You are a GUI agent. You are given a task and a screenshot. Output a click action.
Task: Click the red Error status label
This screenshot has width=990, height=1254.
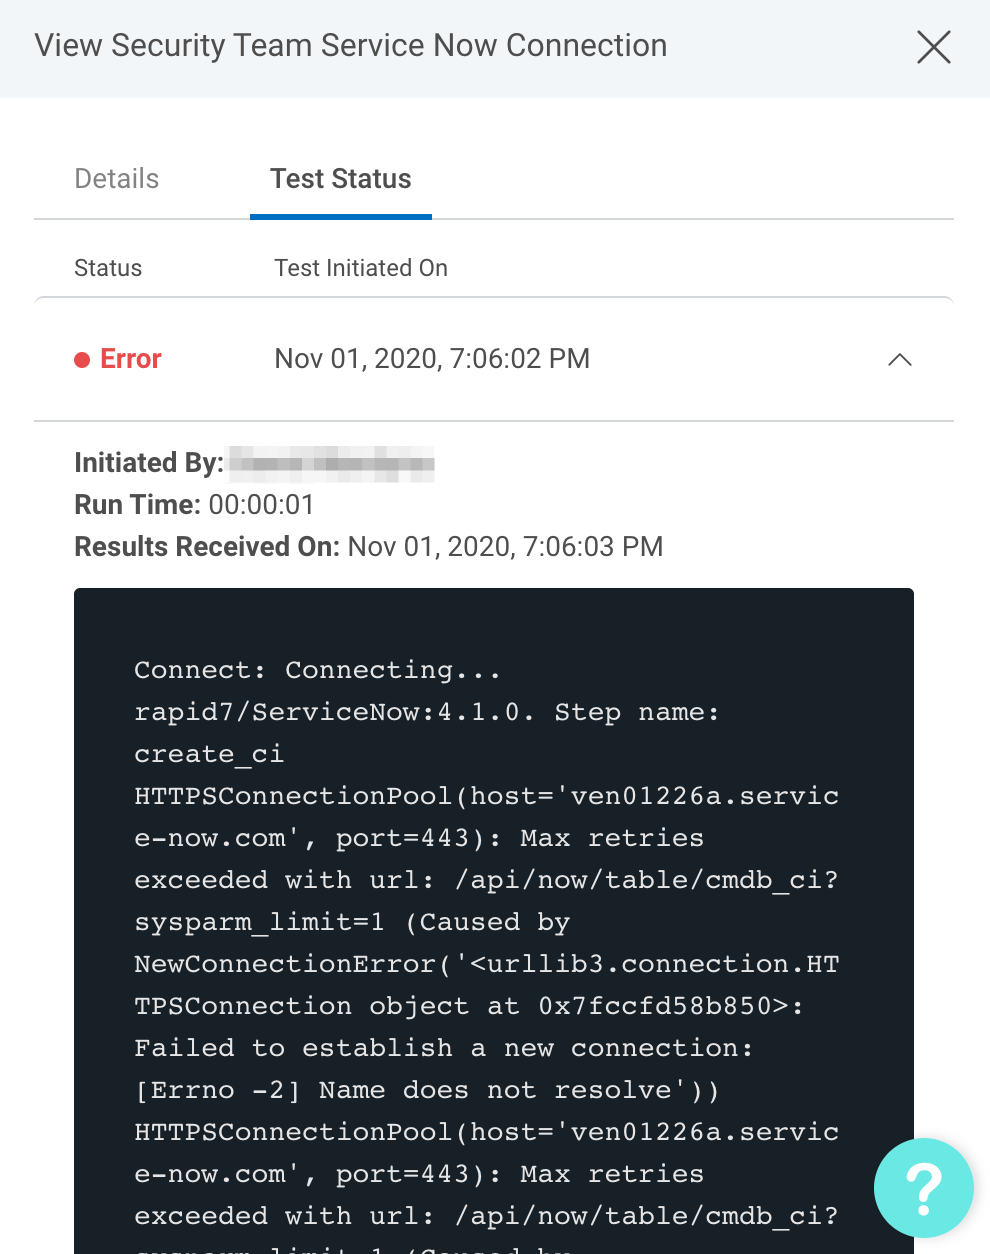(x=131, y=359)
